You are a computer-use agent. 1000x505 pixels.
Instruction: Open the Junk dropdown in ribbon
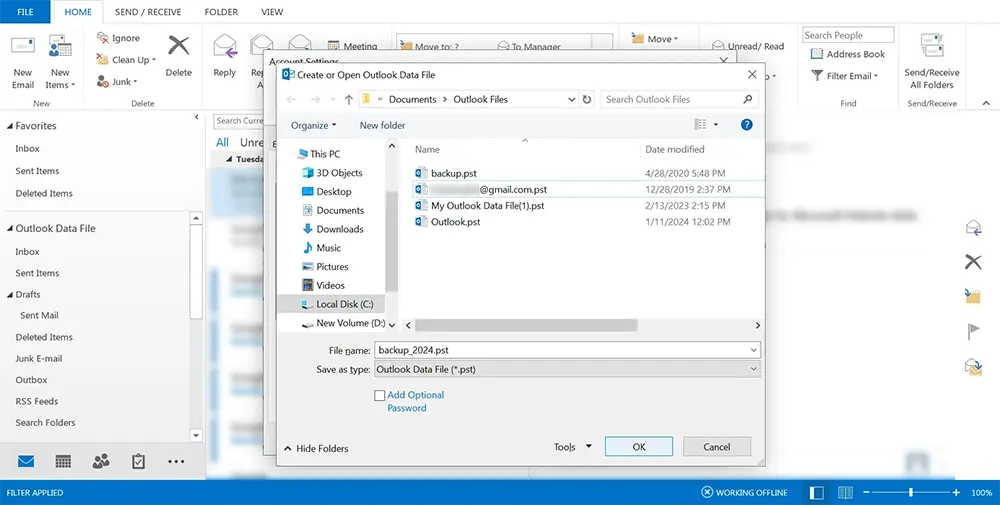point(117,82)
